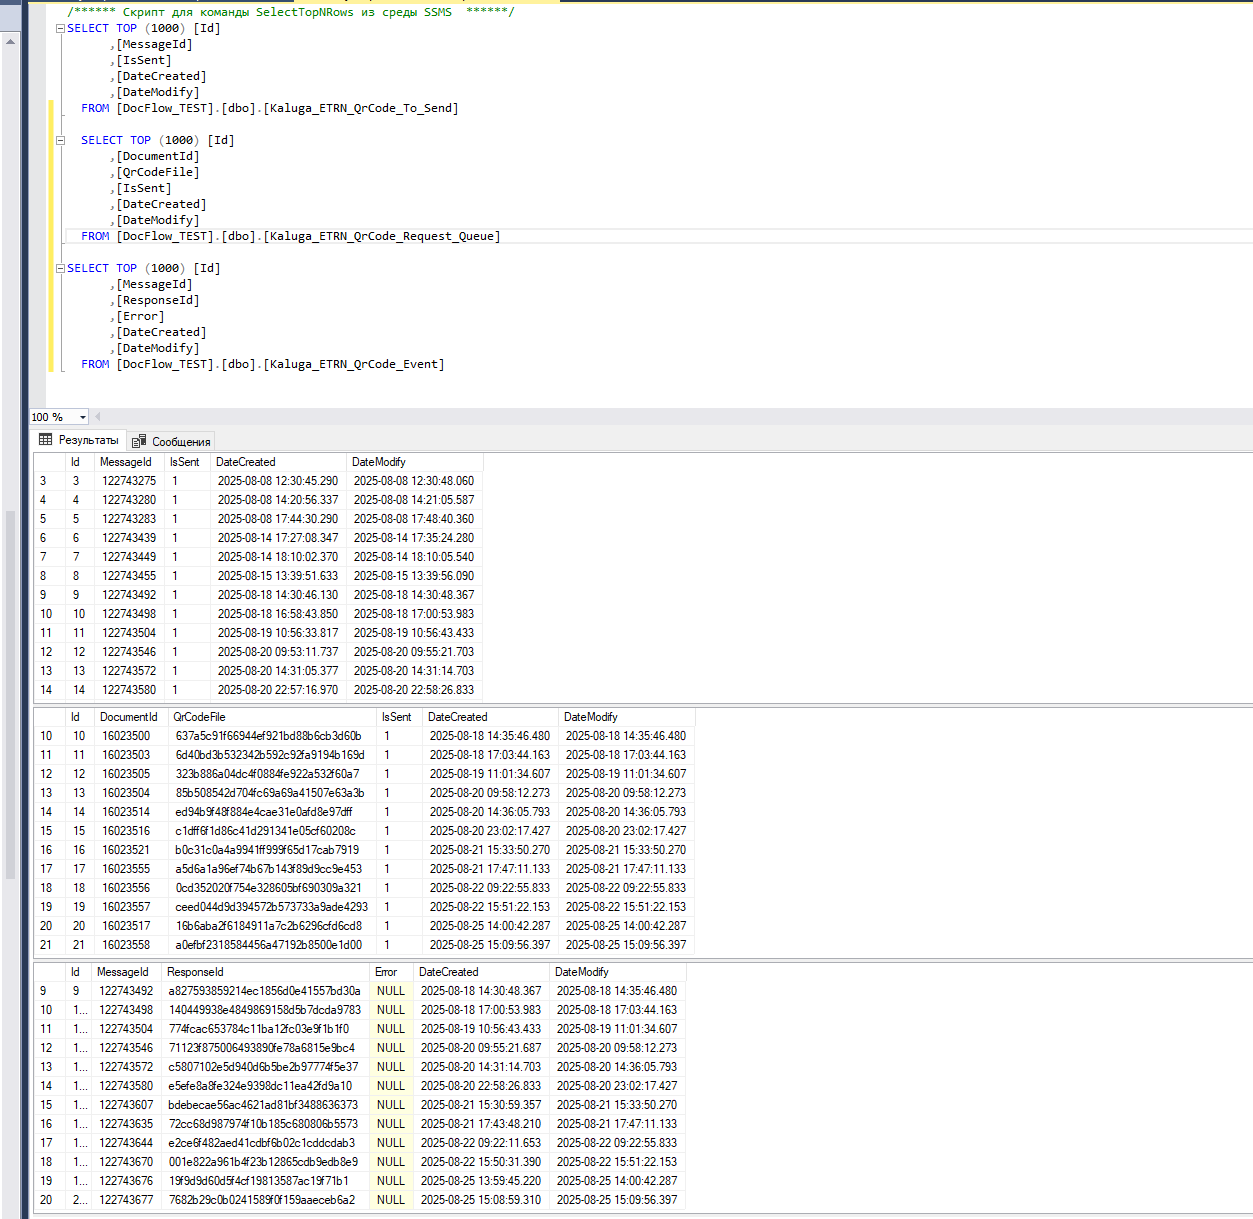Click cell 122743449 in first grid
Screen dimensions: 1253x1219
click(129, 557)
